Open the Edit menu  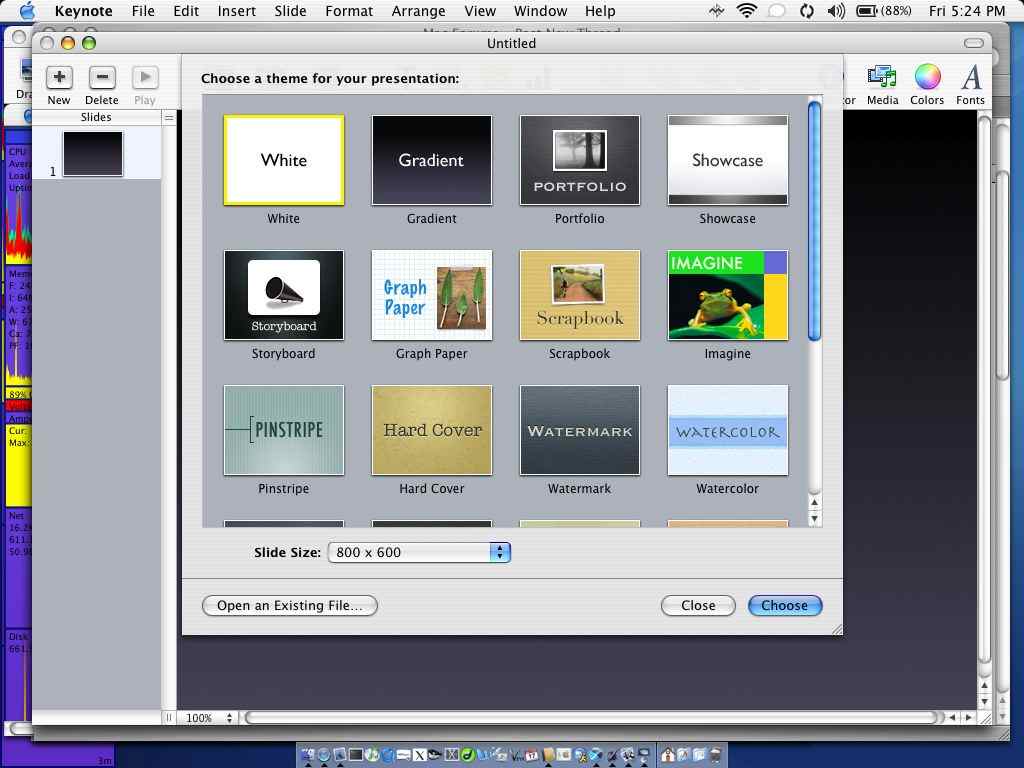[186, 11]
